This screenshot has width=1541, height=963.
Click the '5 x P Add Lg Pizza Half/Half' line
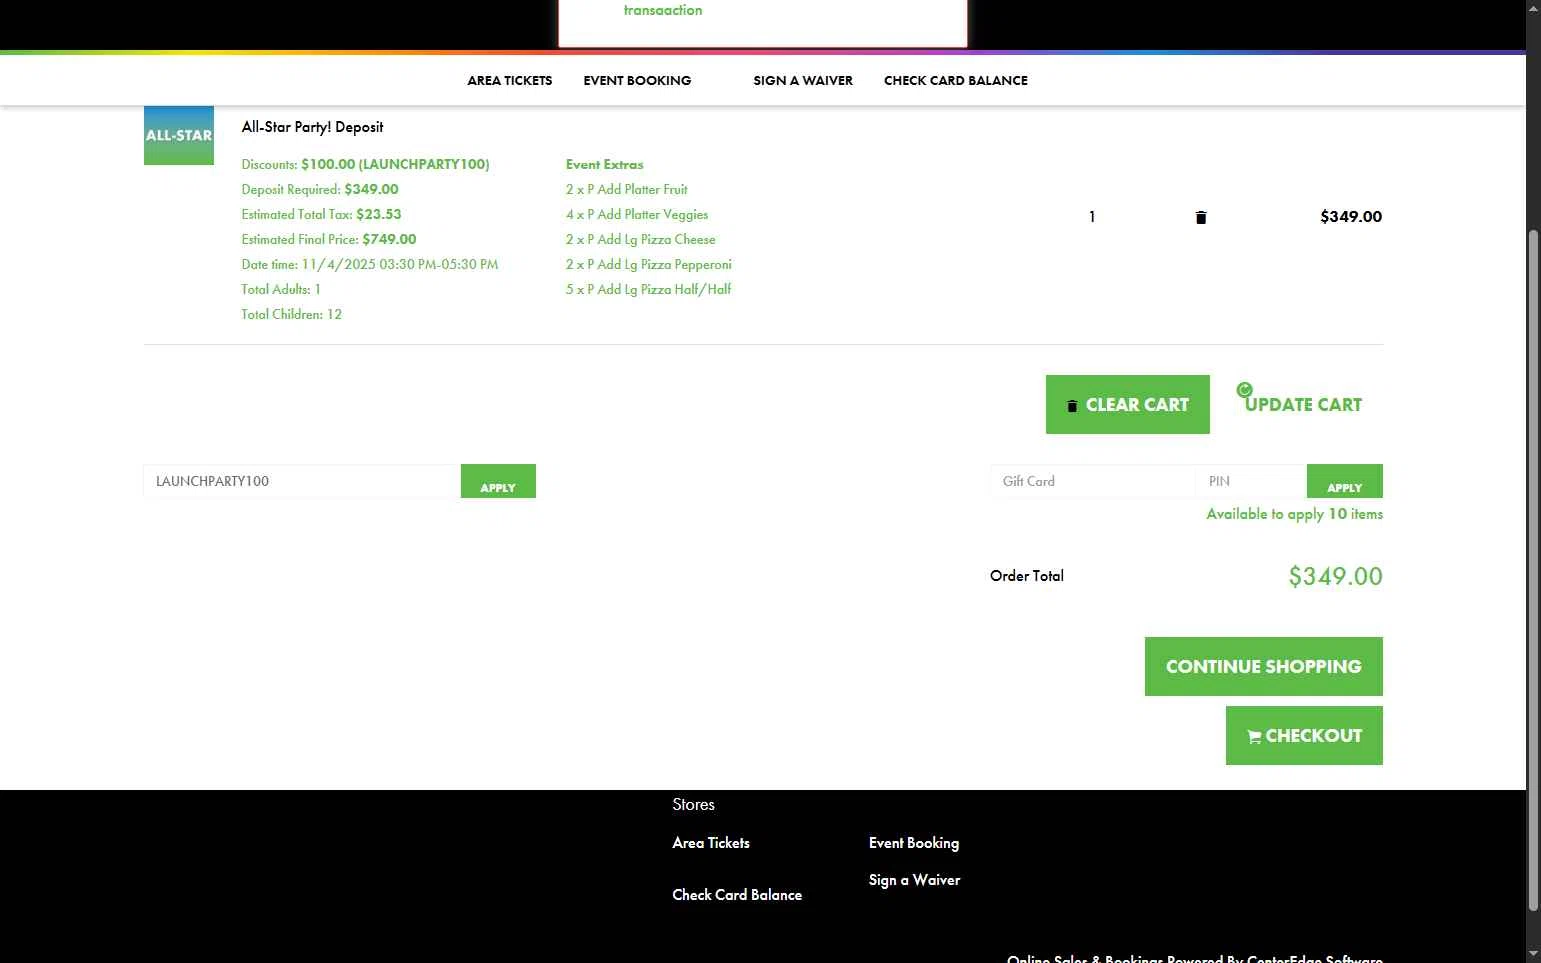648,289
